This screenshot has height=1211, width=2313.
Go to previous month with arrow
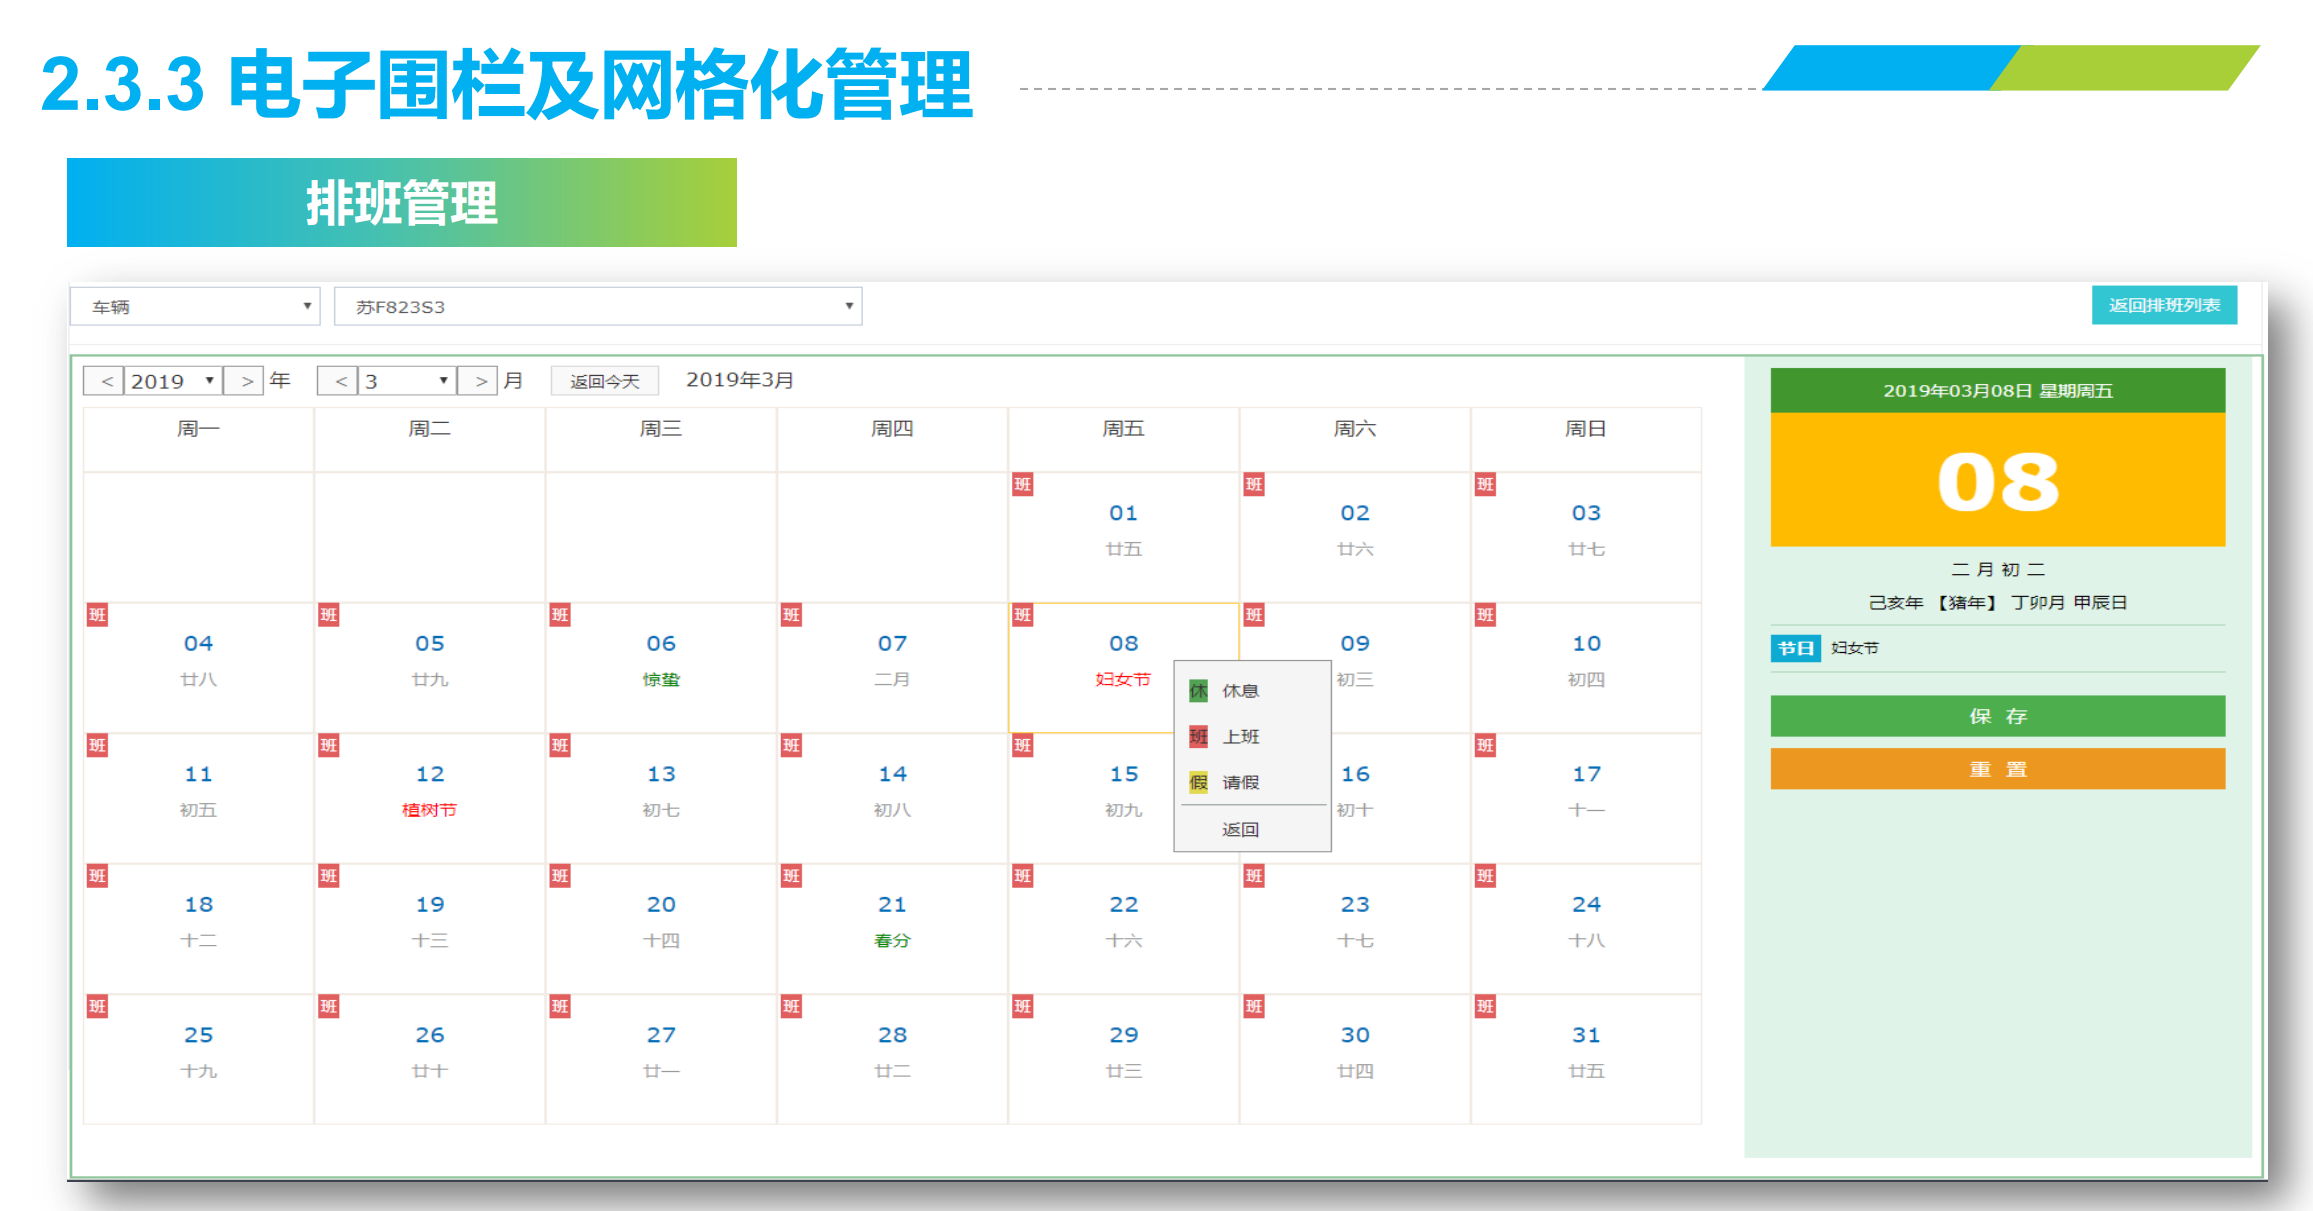(x=339, y=381)
